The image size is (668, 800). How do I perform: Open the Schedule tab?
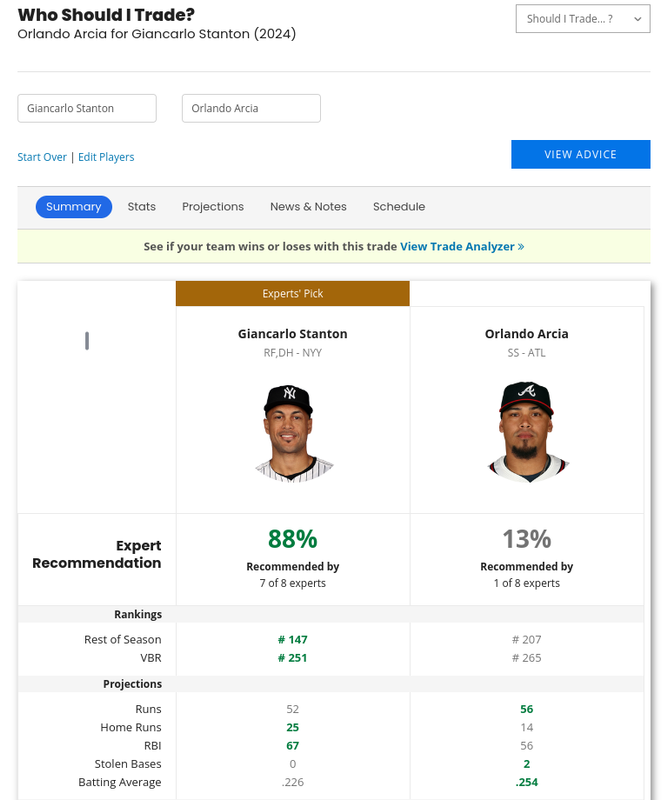[399, 207]
